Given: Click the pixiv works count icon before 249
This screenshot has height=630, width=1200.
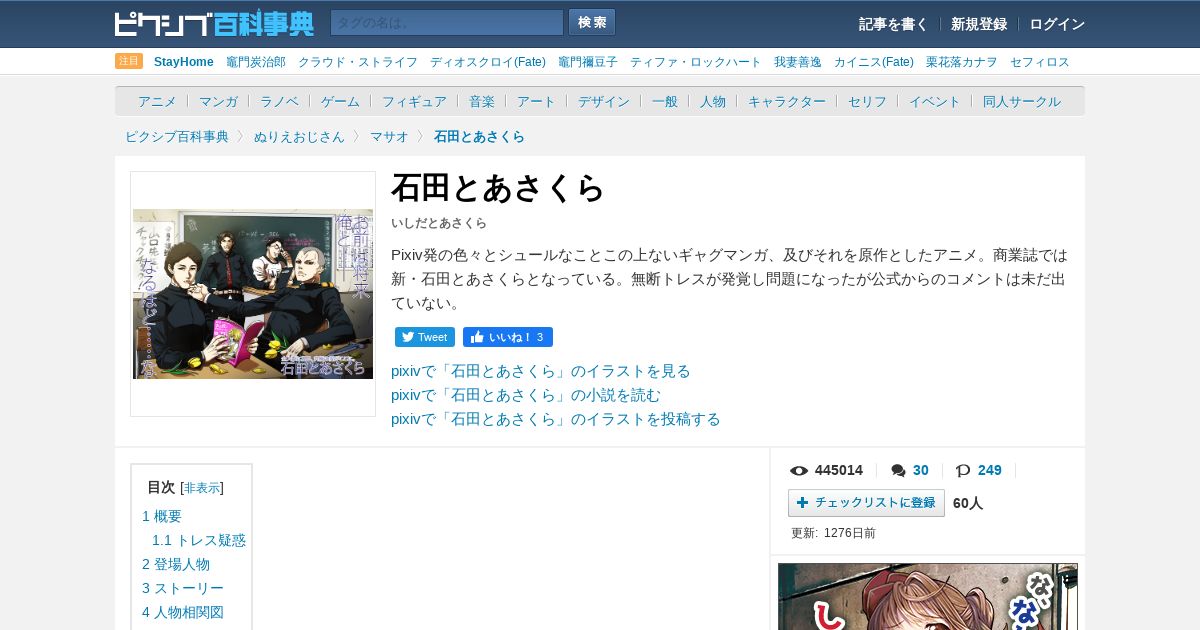Looking at the screenshot, I should (963, 471).
